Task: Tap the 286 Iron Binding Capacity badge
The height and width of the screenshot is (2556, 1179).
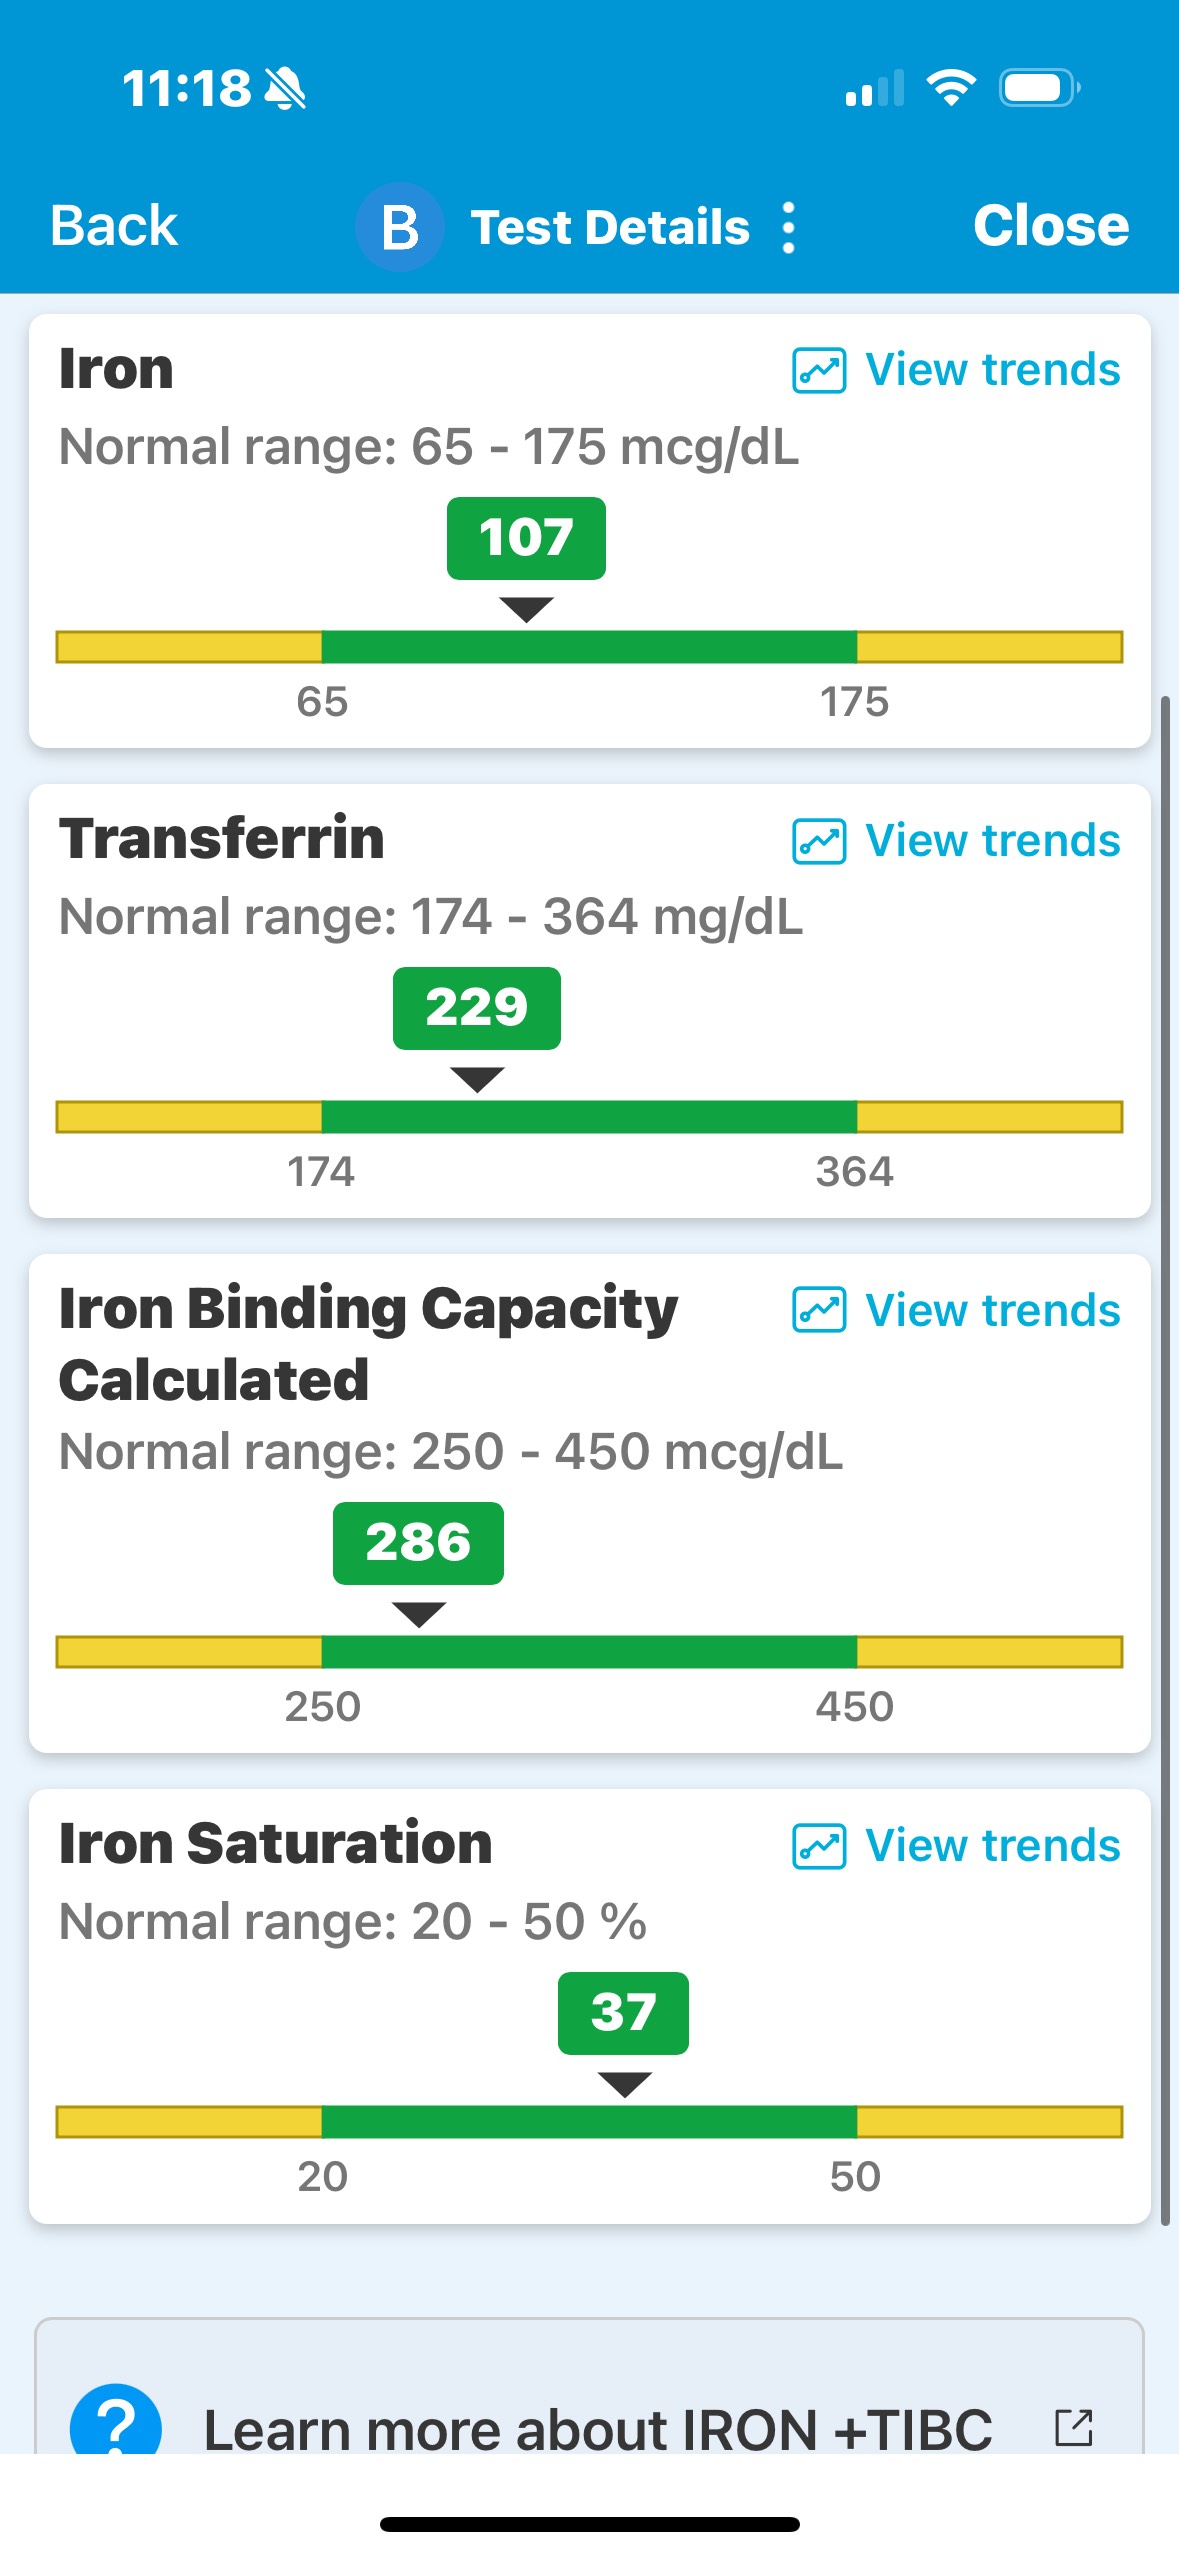Action: coord(418,1543)
